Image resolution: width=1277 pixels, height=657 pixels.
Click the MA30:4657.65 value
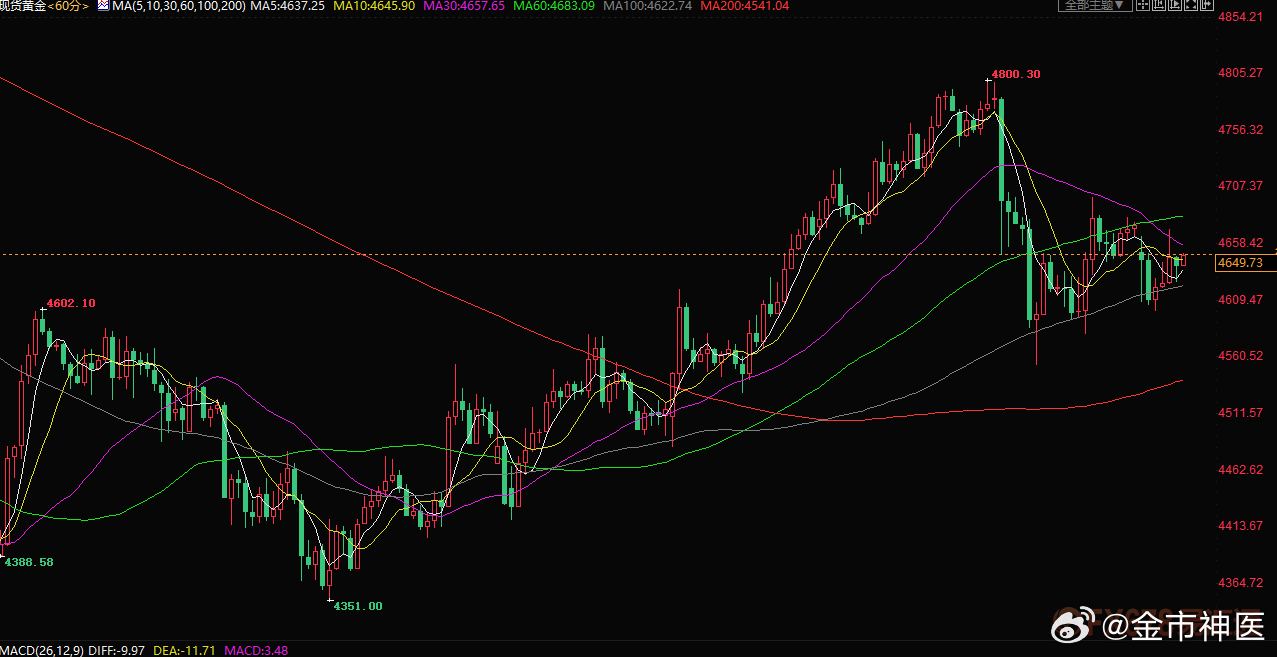click(x=464, y=6)
